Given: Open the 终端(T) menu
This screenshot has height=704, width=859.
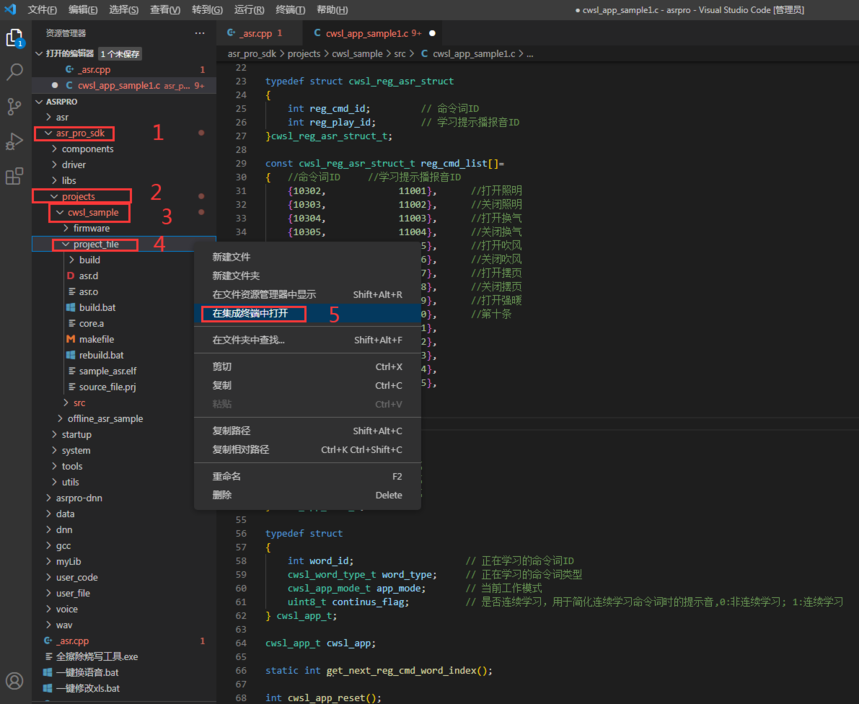Looking at the screenshot, I should pyautogui.click(x=290, y=9).
